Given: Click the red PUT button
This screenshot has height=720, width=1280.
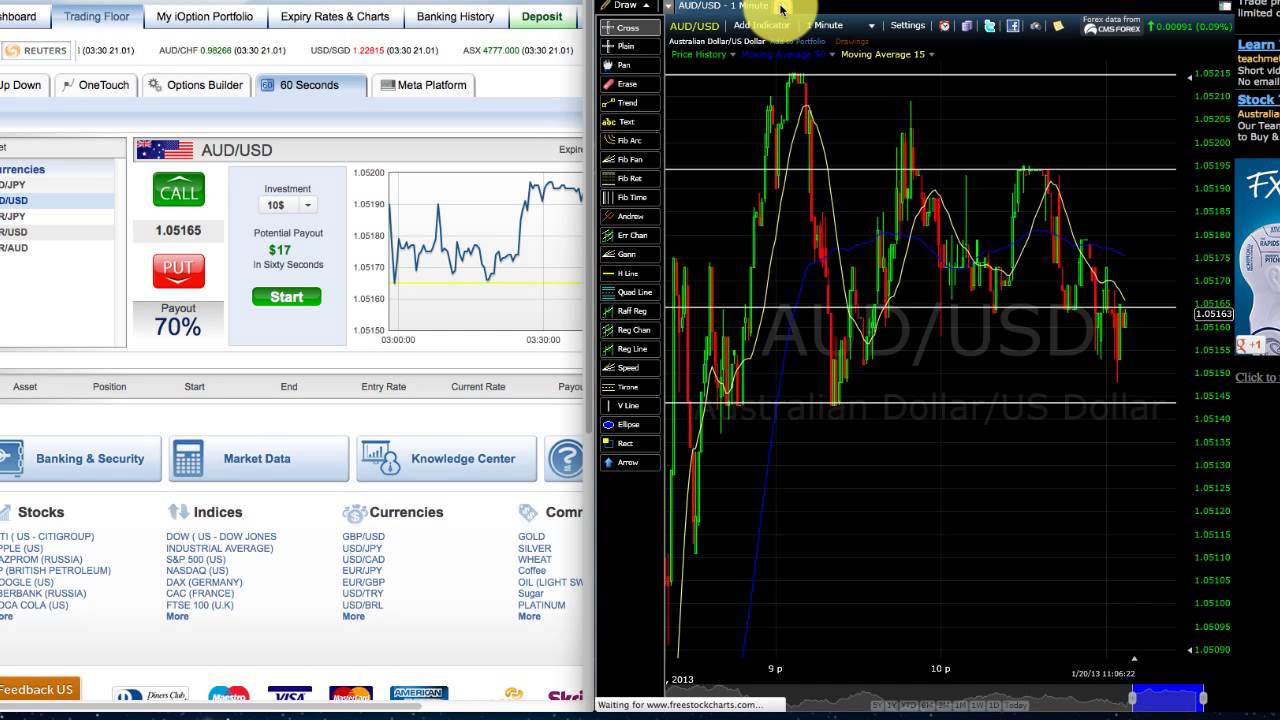Looking at the screenshot, I should click(x=179, y=270).
